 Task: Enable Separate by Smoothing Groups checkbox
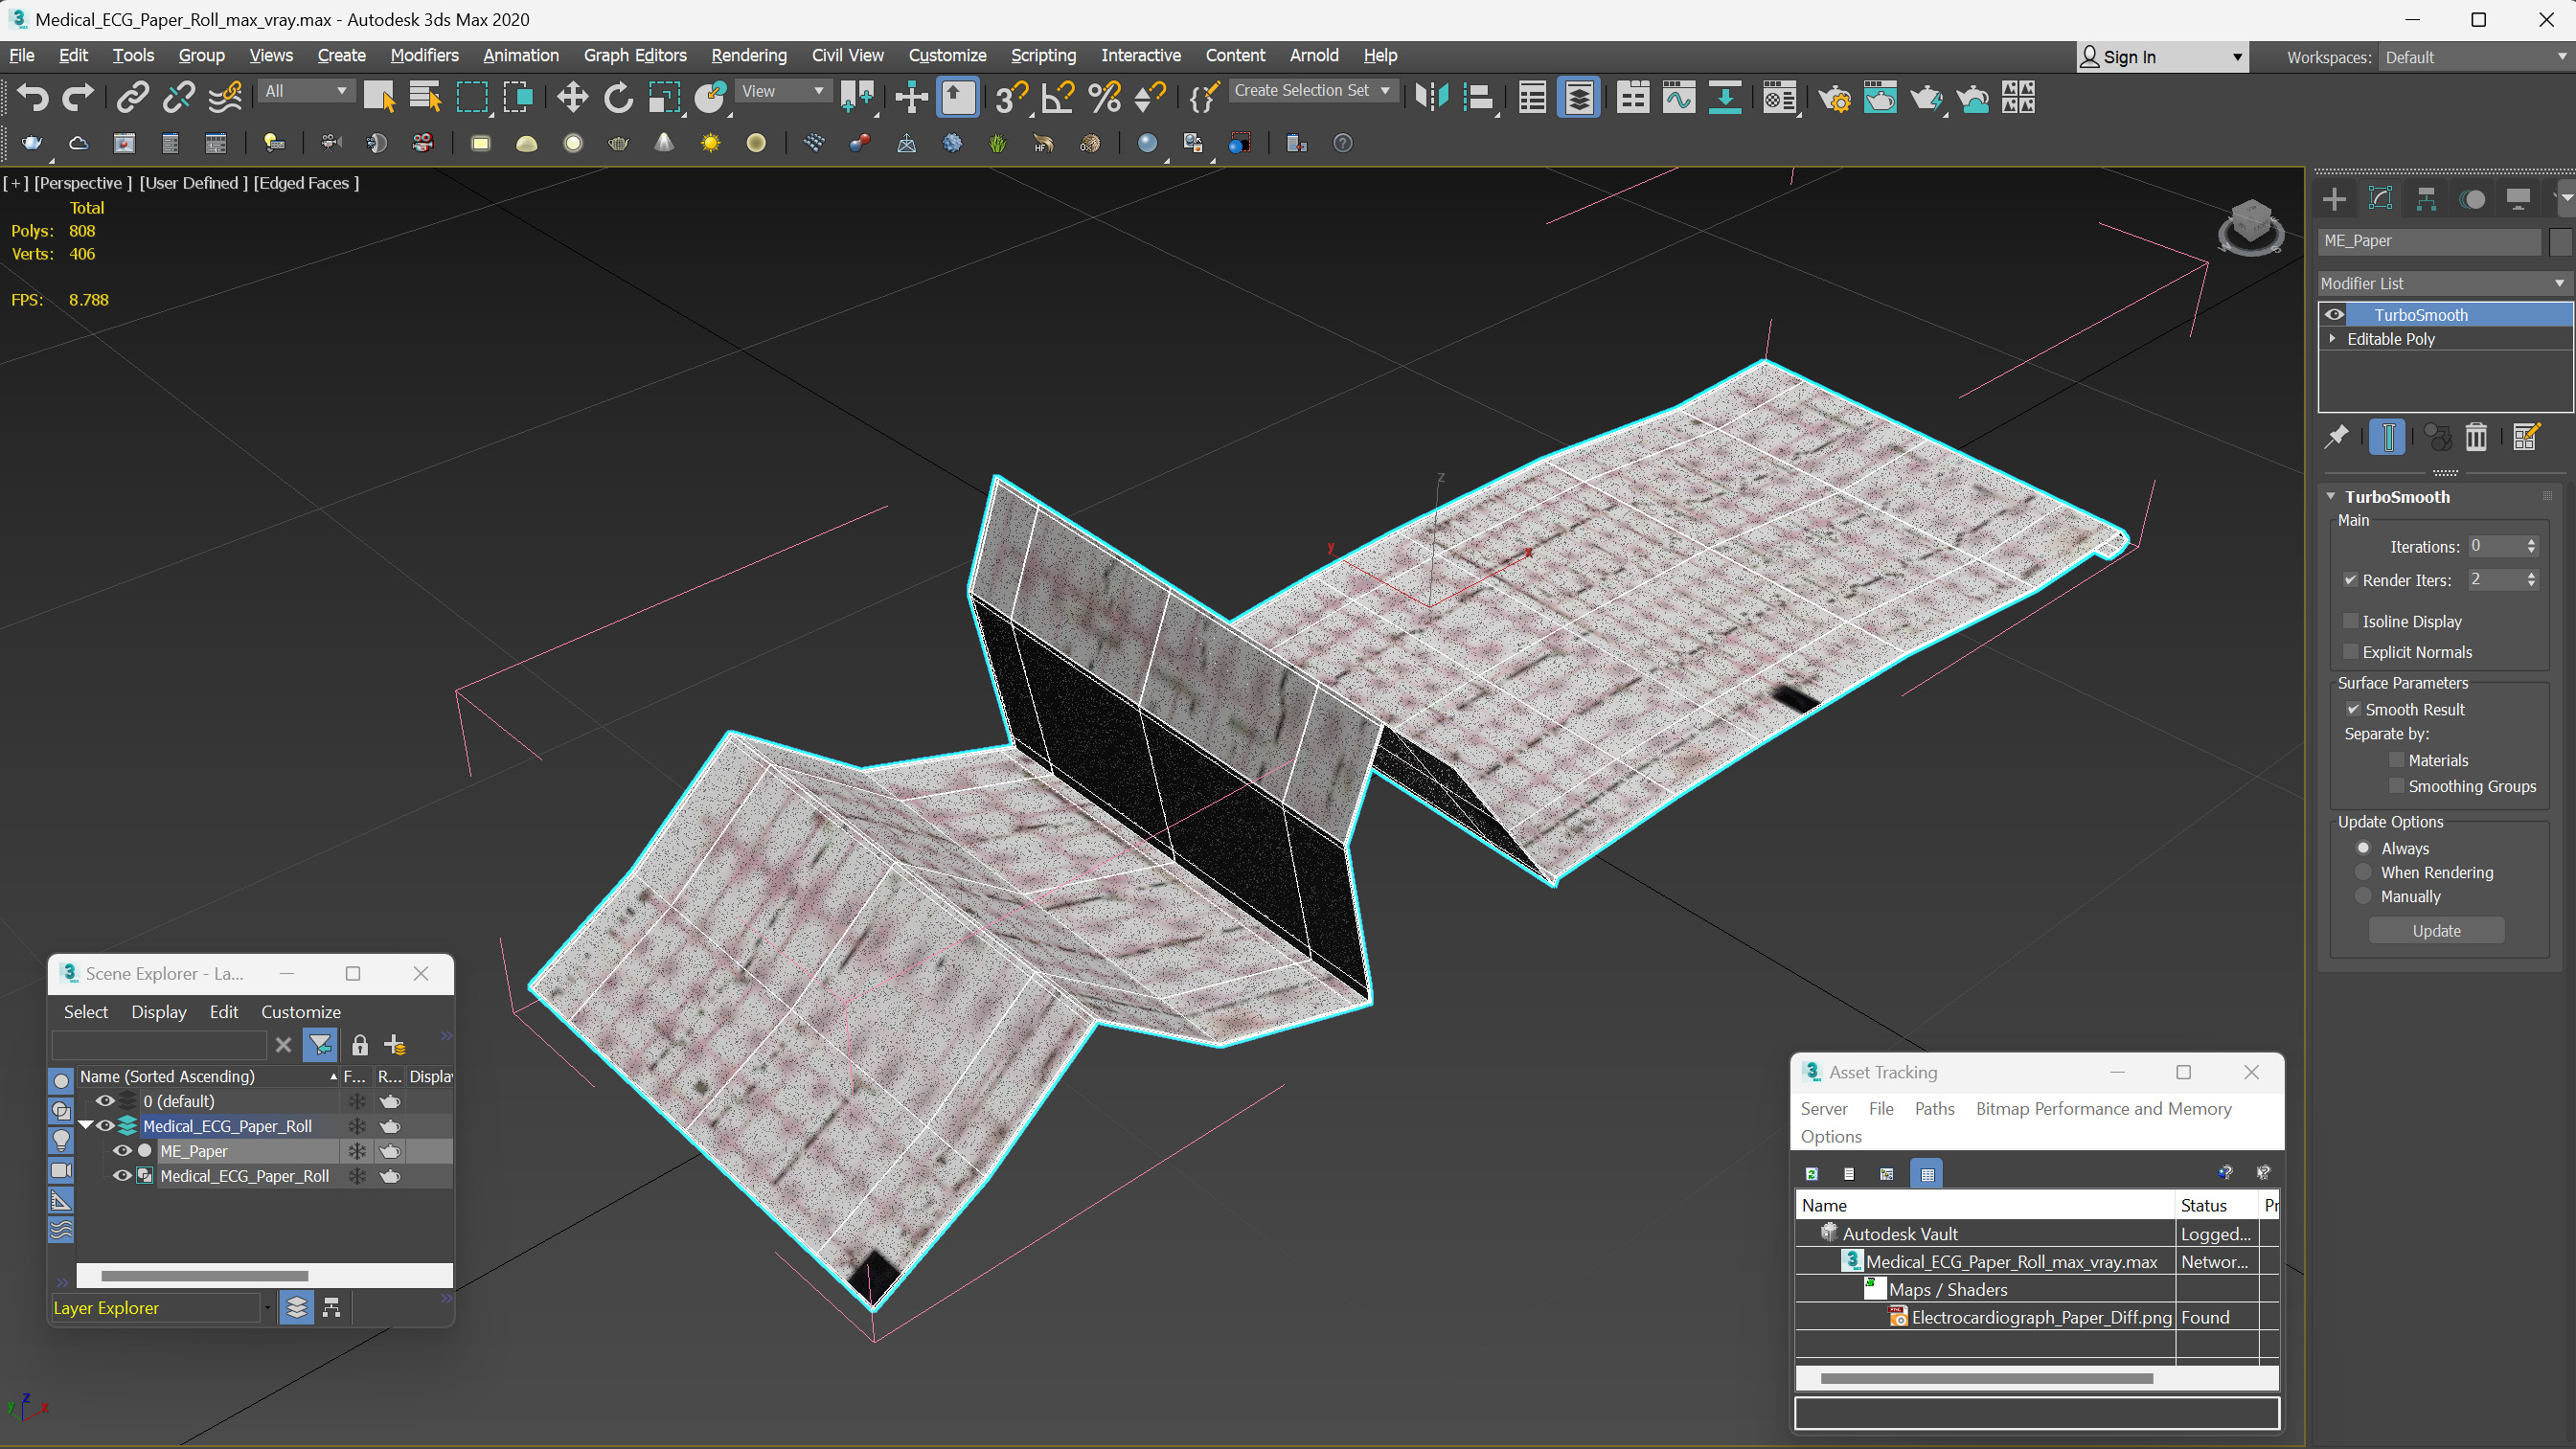[x=2396, y=786]
